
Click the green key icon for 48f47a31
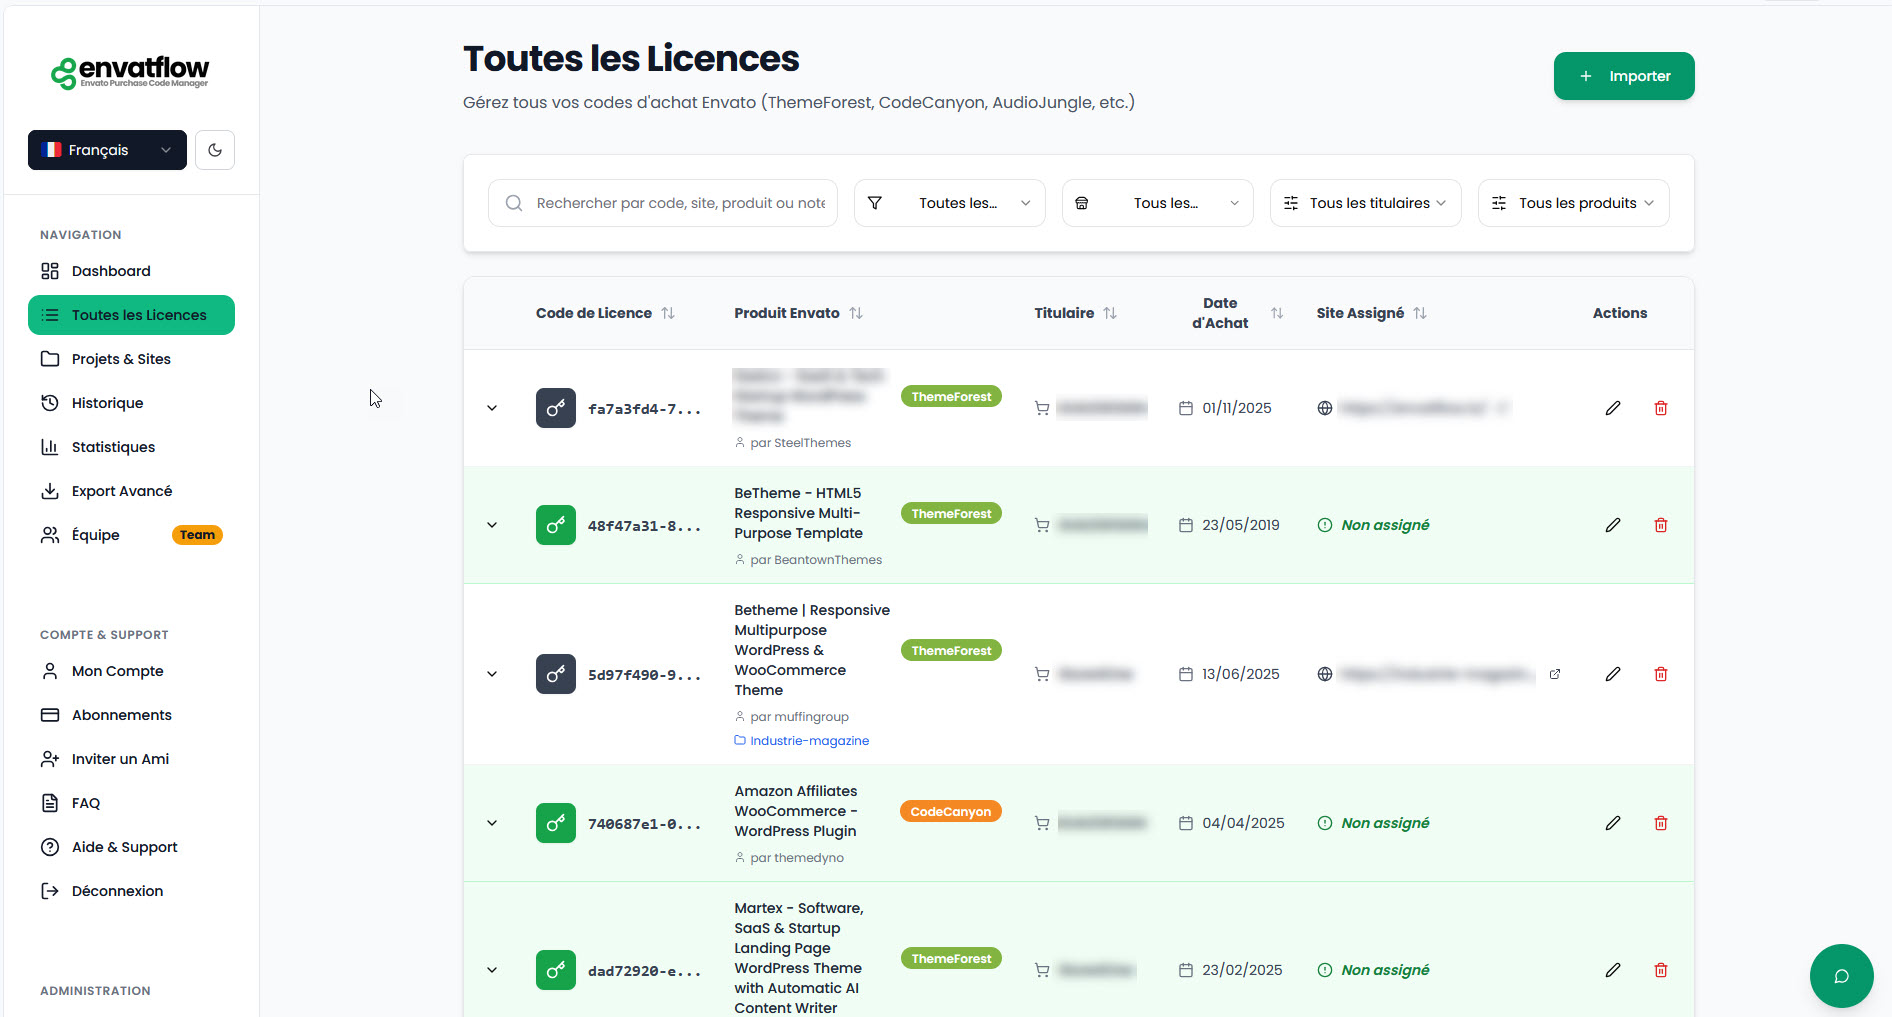555,525
